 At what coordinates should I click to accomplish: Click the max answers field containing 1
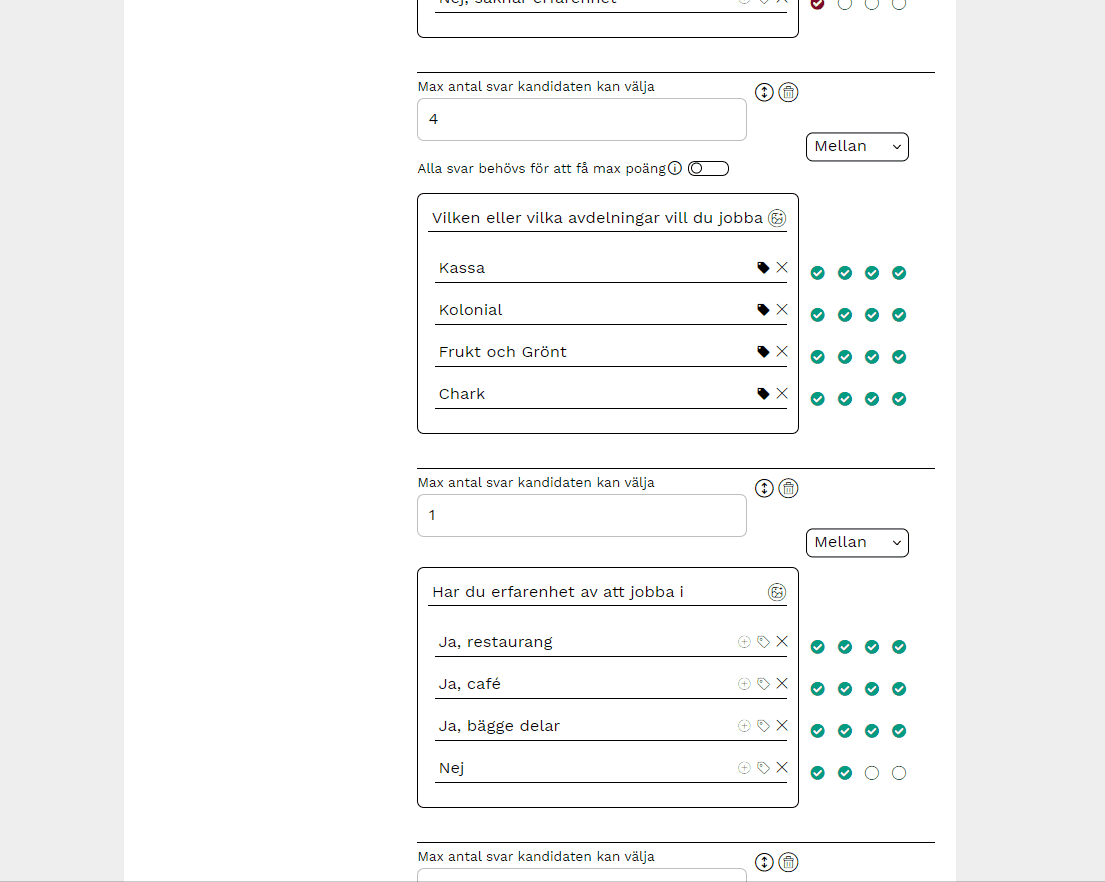point(581,516)
